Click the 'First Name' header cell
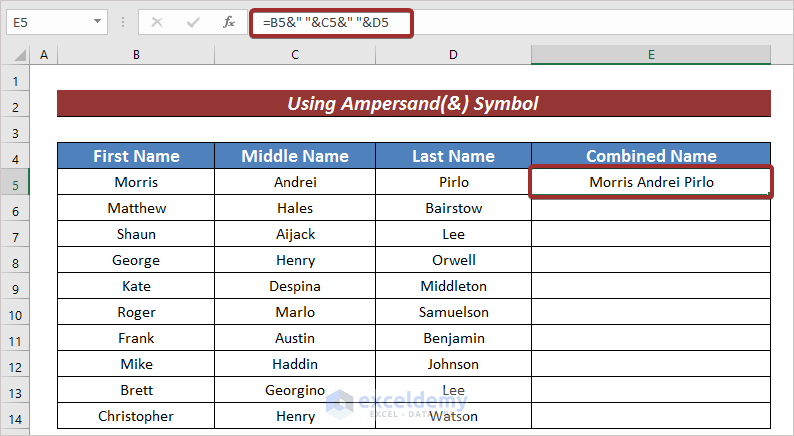Viewport: 794px width, 436px height. pos(136,155)
